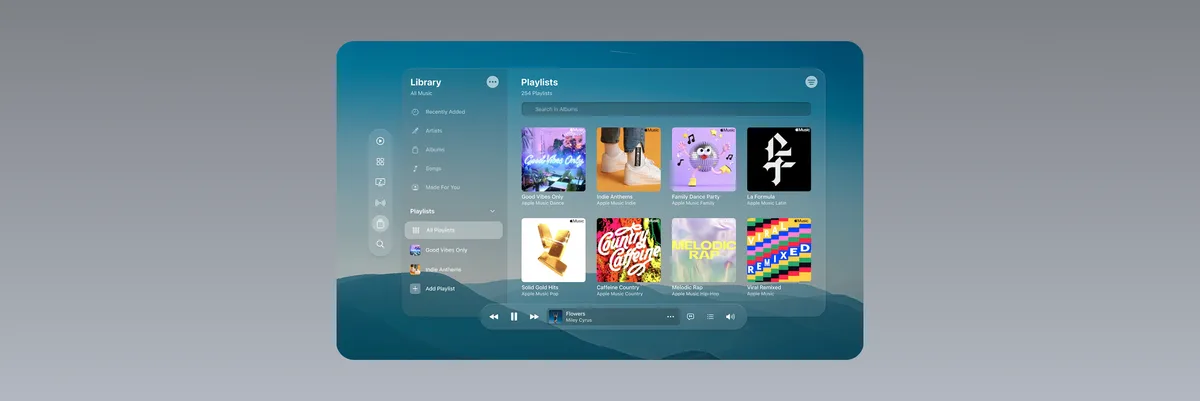Open Albums in the Library
Image resolution: width=1200 pixels, height=401 pixels.
(435, 150)
